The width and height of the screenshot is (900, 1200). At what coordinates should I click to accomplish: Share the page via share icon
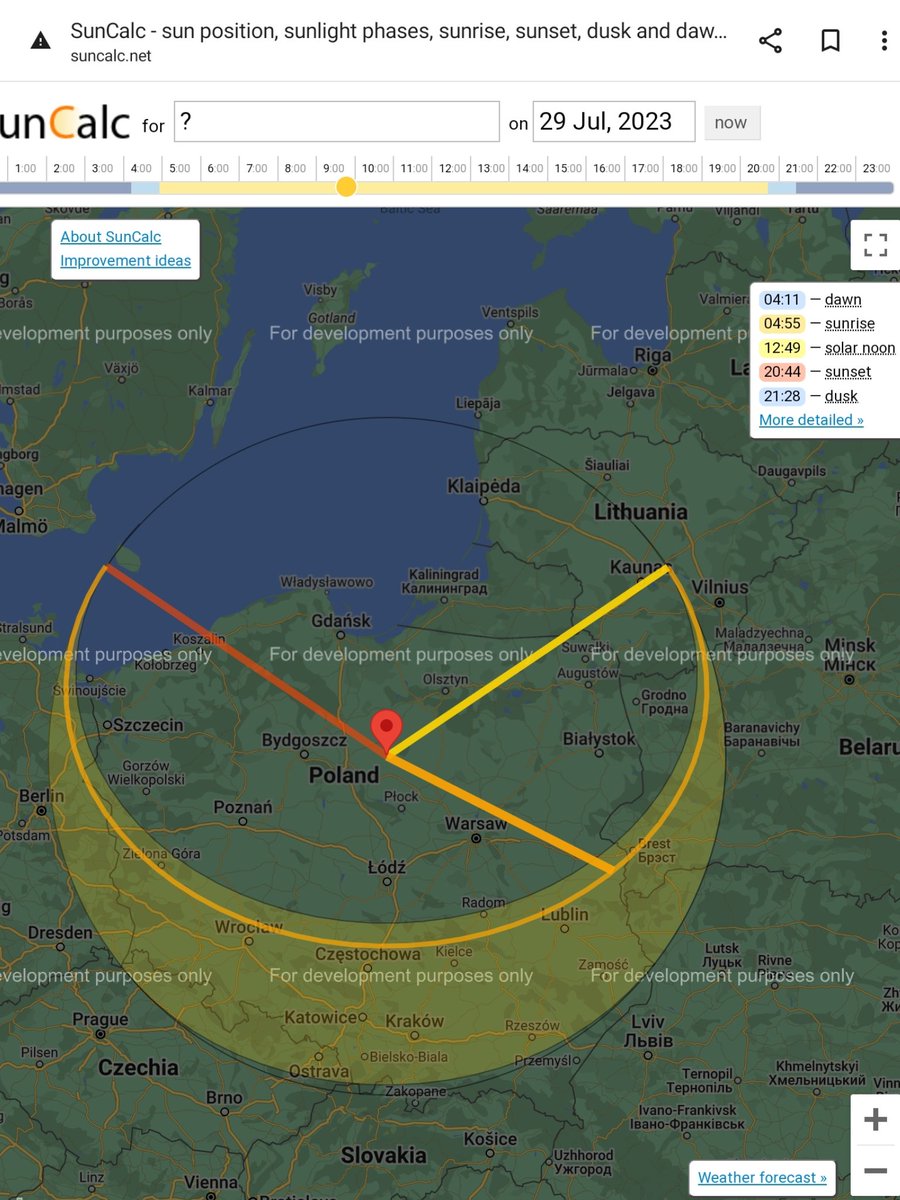tap(770, 41)
